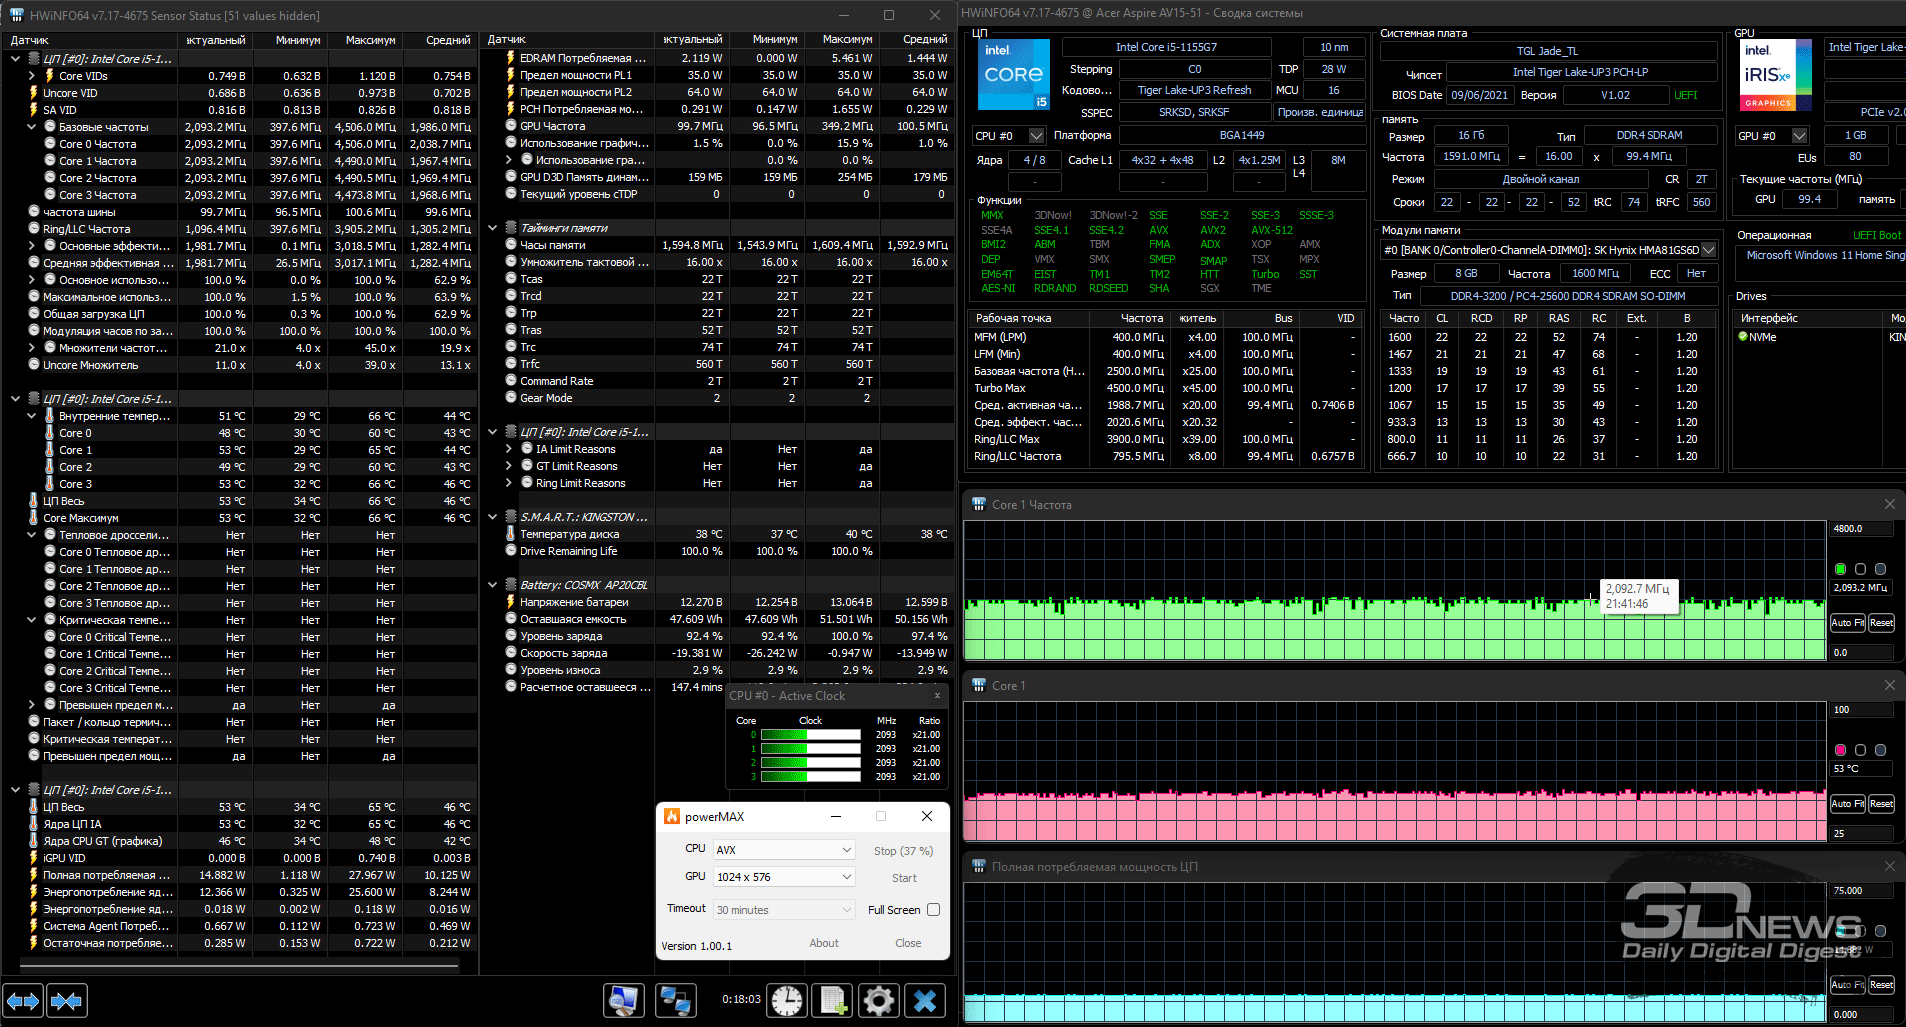
Task: Click the shrink-columns inward arrows icon
Action: (x=67, y=1000)
